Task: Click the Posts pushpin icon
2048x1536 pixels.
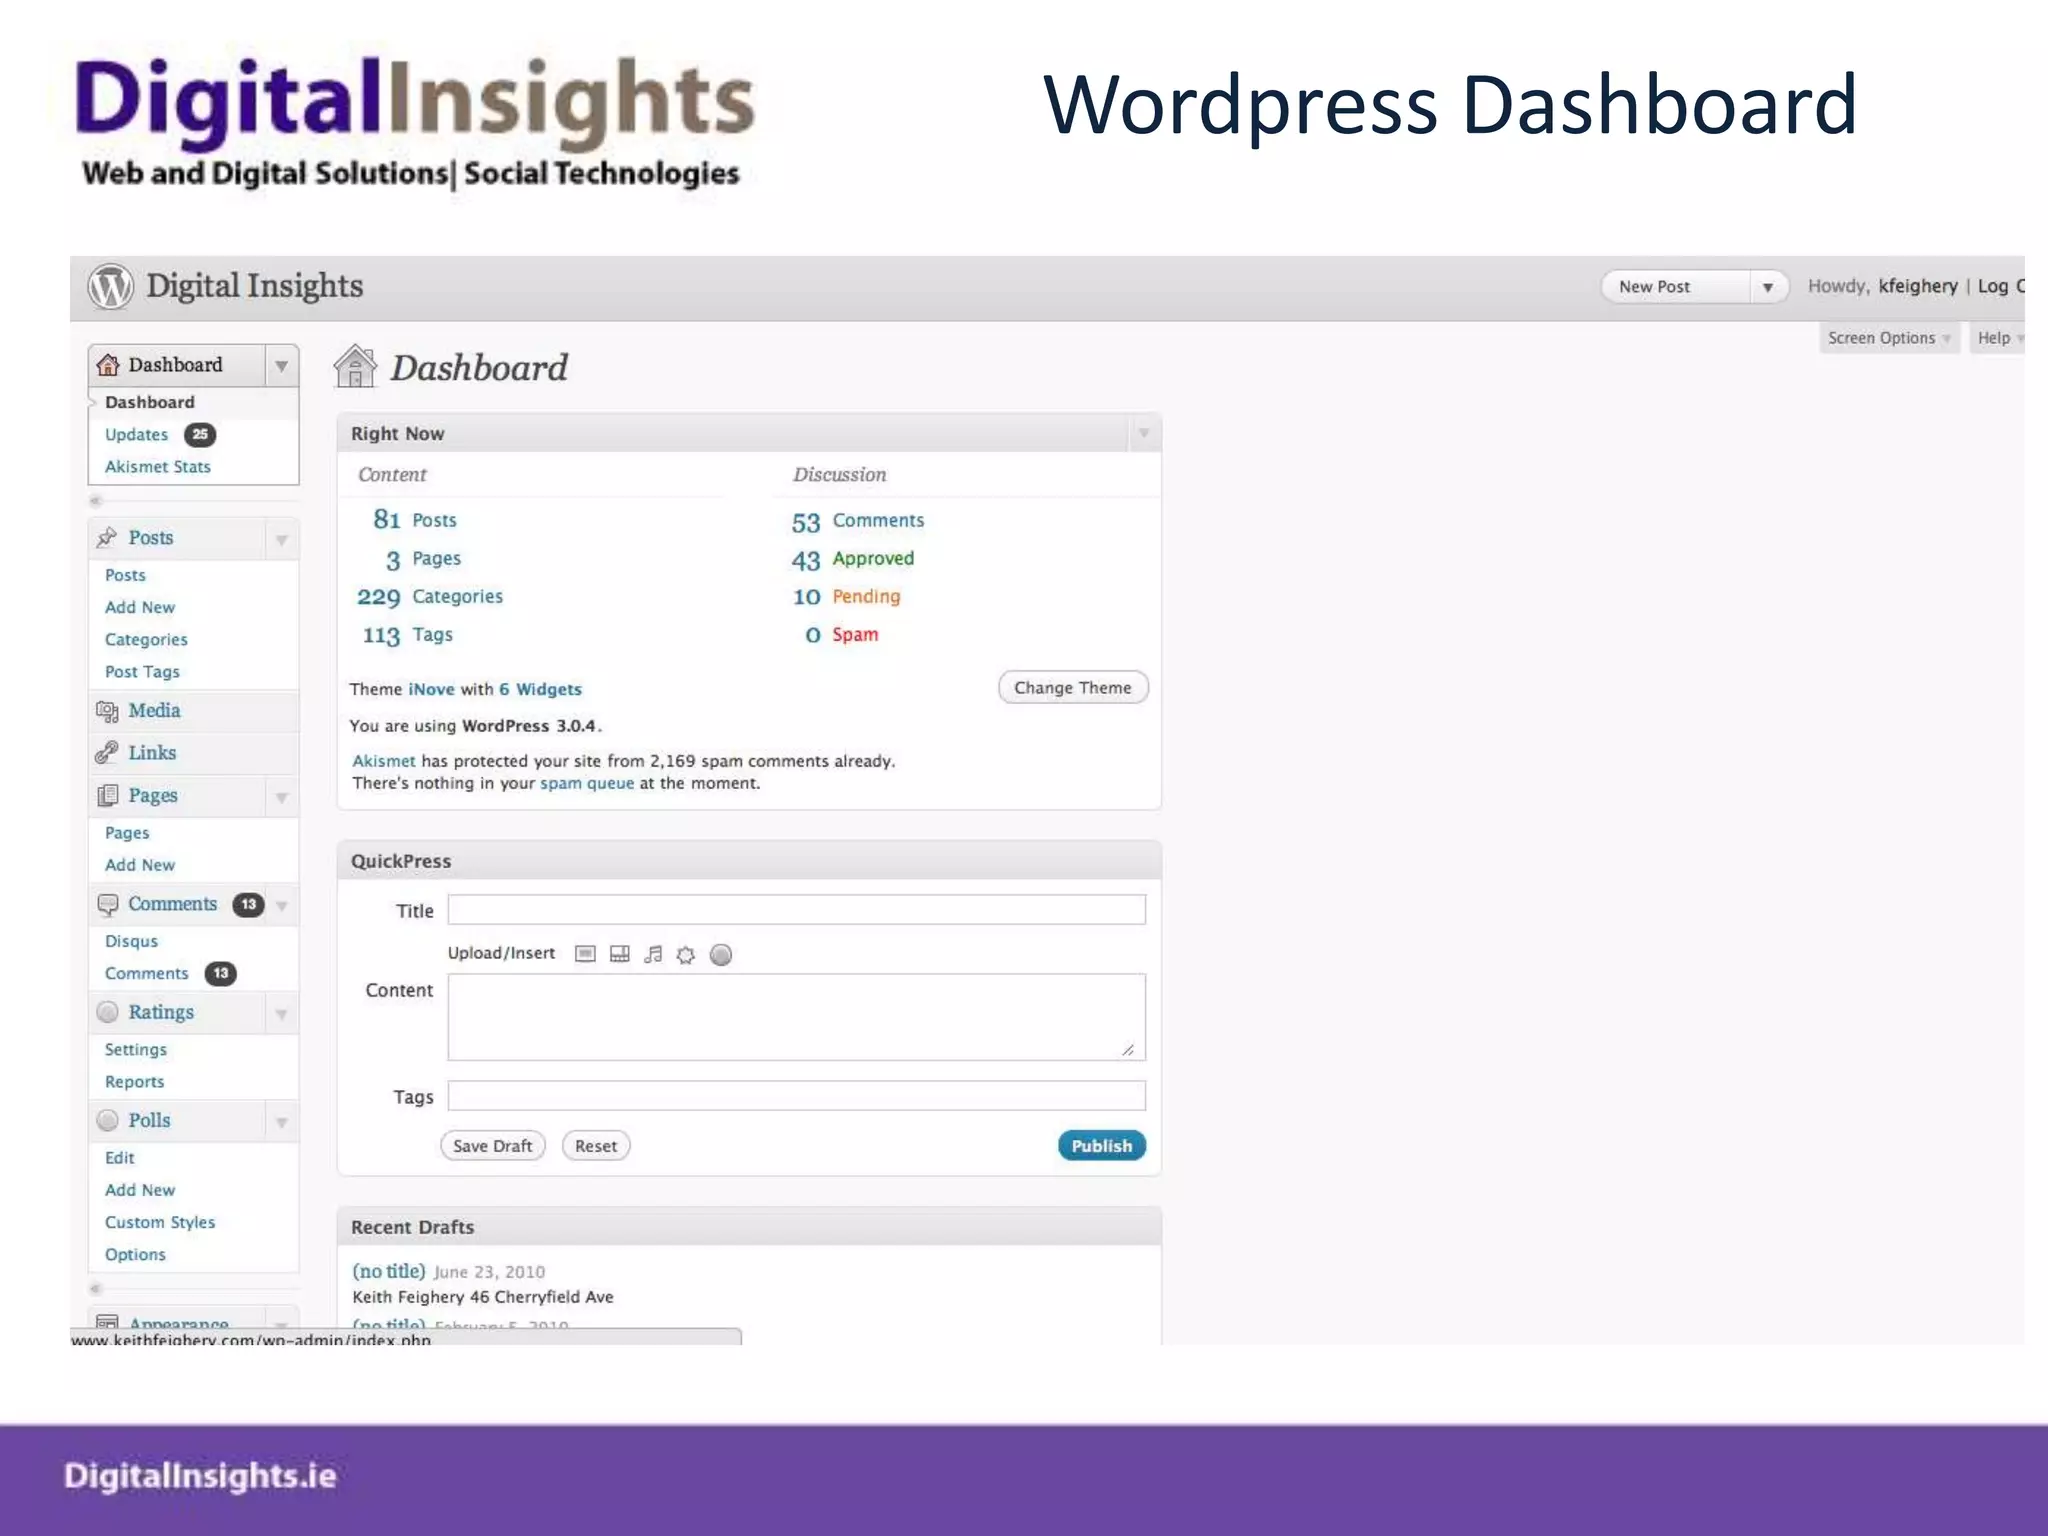Action: click(107, 538)
